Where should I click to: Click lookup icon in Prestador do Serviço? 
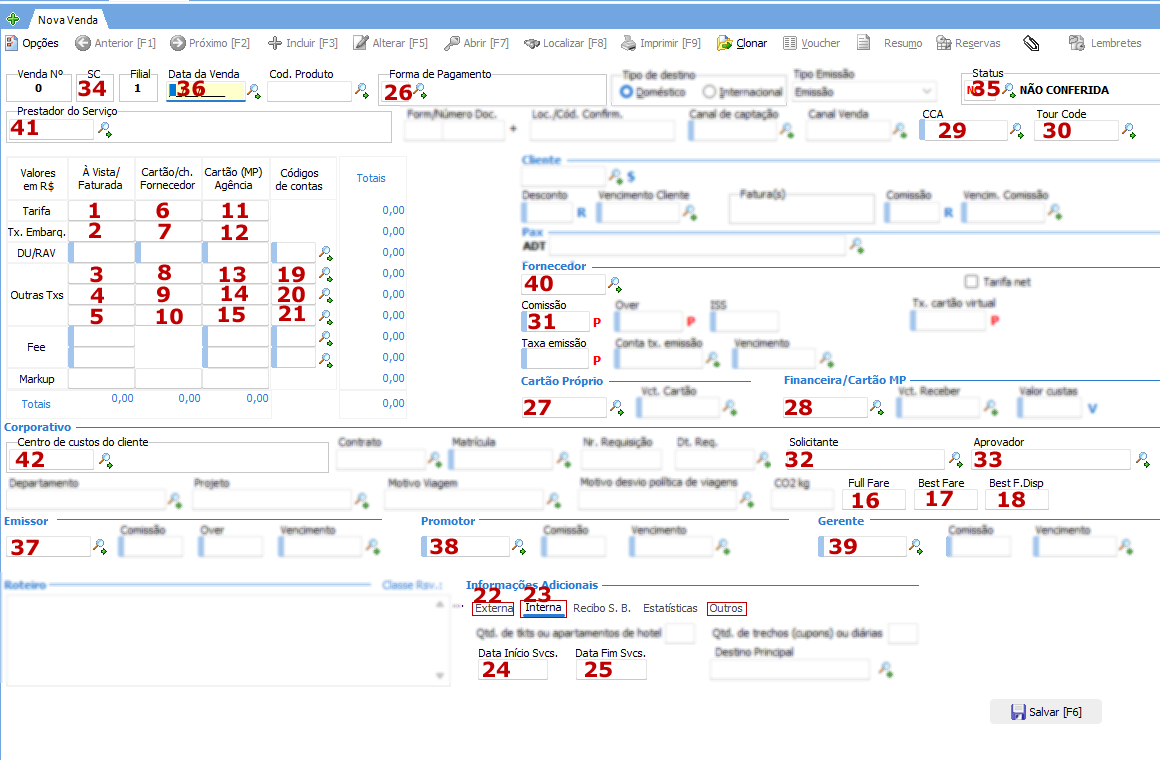pyautogui.click(x=105, y=130)
